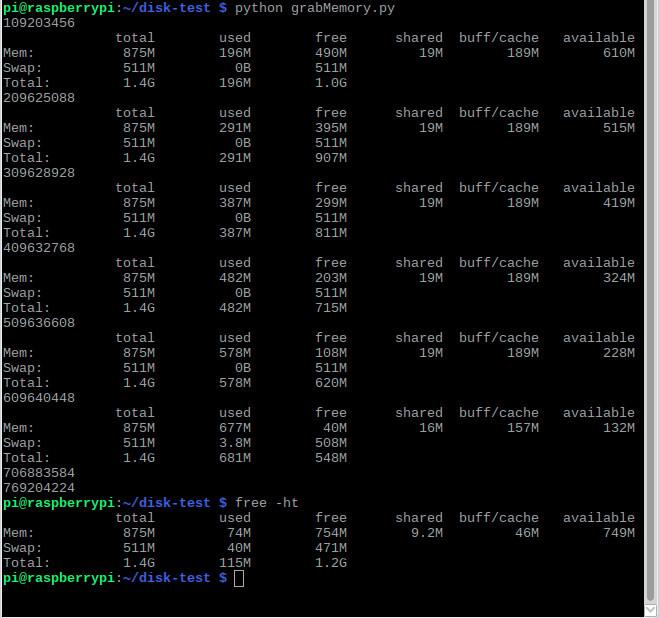
Task: Select the 109203456 output line
Action: 39,23
